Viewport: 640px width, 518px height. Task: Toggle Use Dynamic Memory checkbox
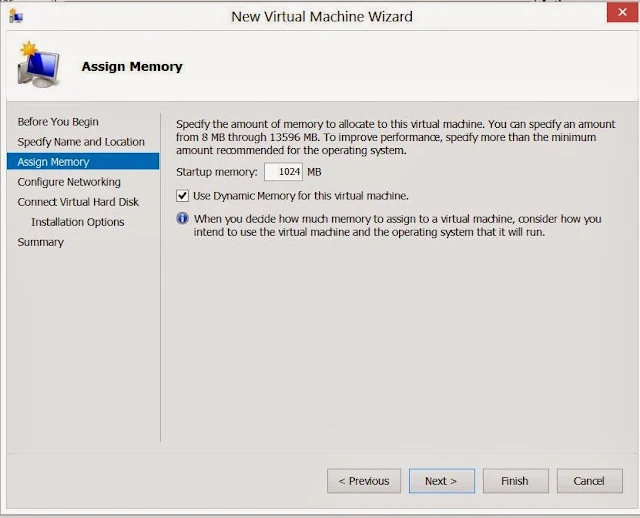click(182, 196)
